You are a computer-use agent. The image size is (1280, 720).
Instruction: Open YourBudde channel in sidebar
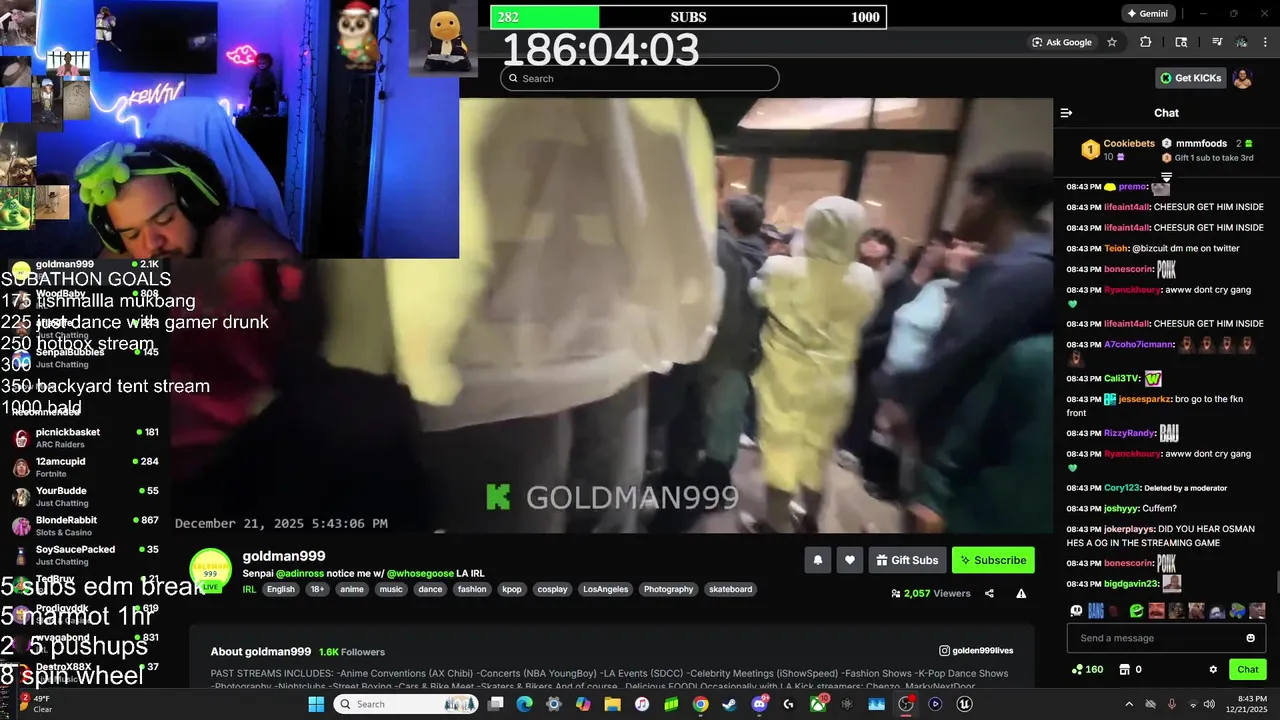85,496
